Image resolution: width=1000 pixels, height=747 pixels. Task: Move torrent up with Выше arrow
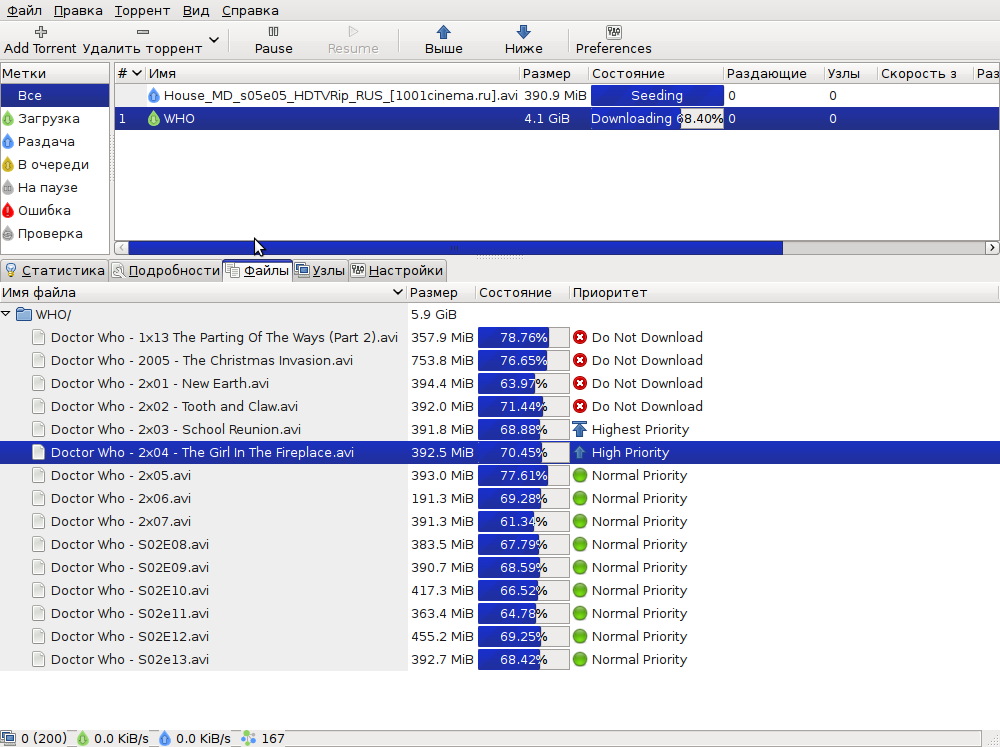click(x=444, y=40)
